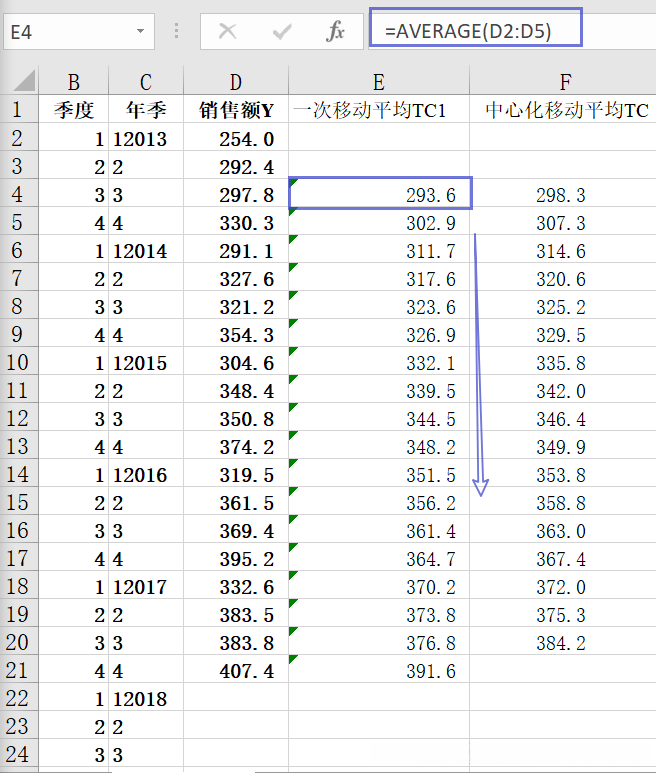Select moving average cell 370.2
656x773 pixels.
pyautogui.click(x=379, y=585)
